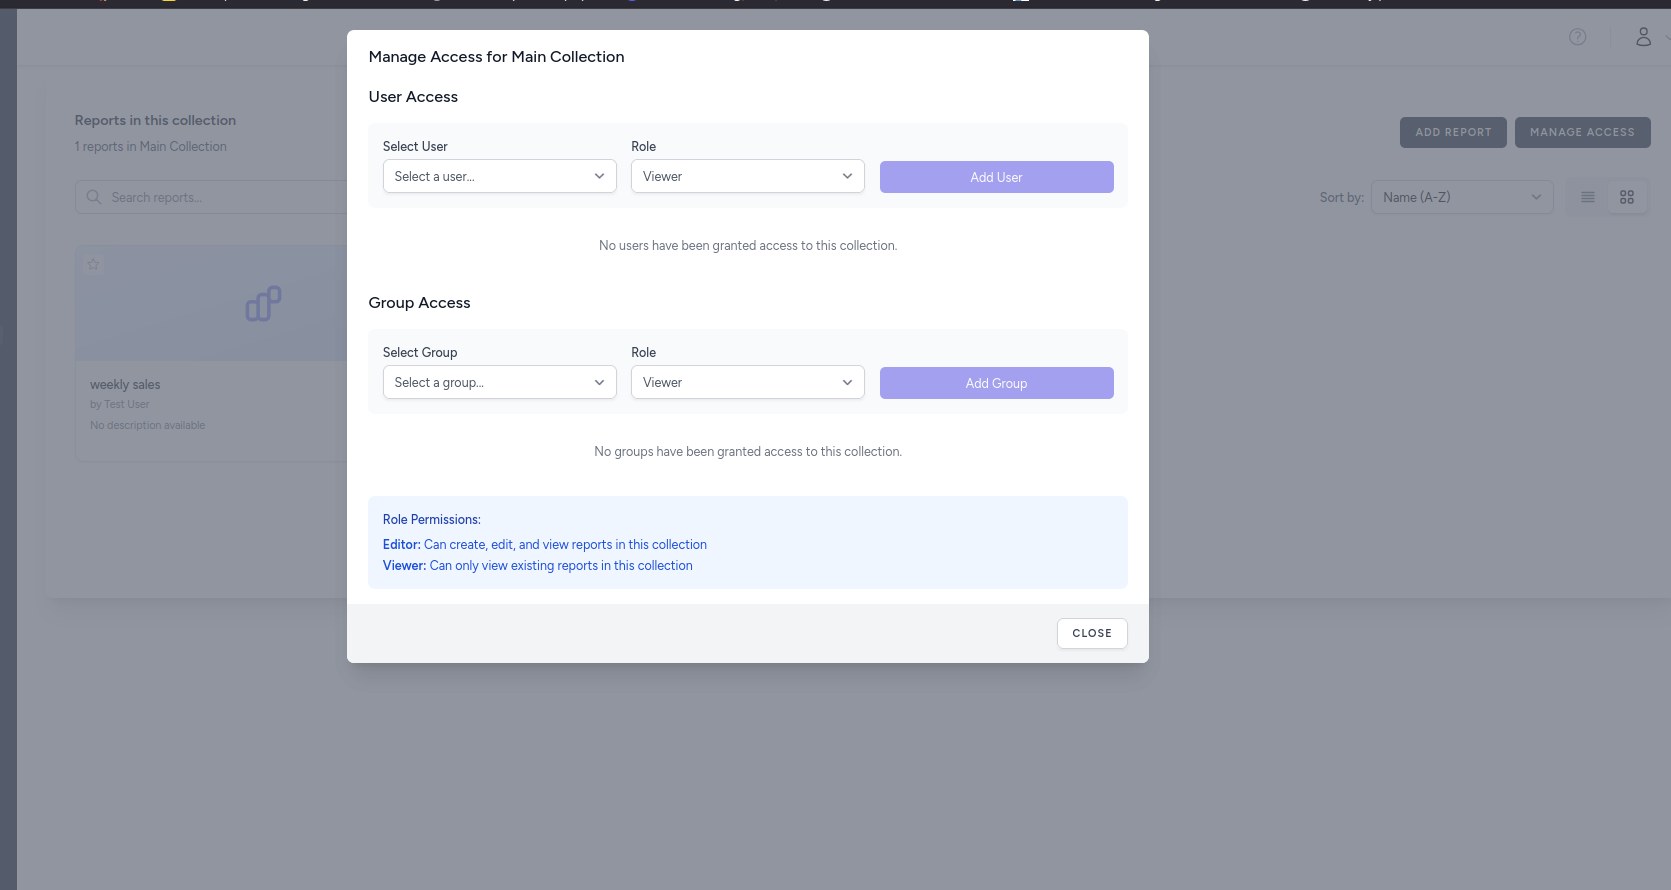The image size is (1671, 890).
Task: Star the weekly sales report
Action: [x=93, y=265]
